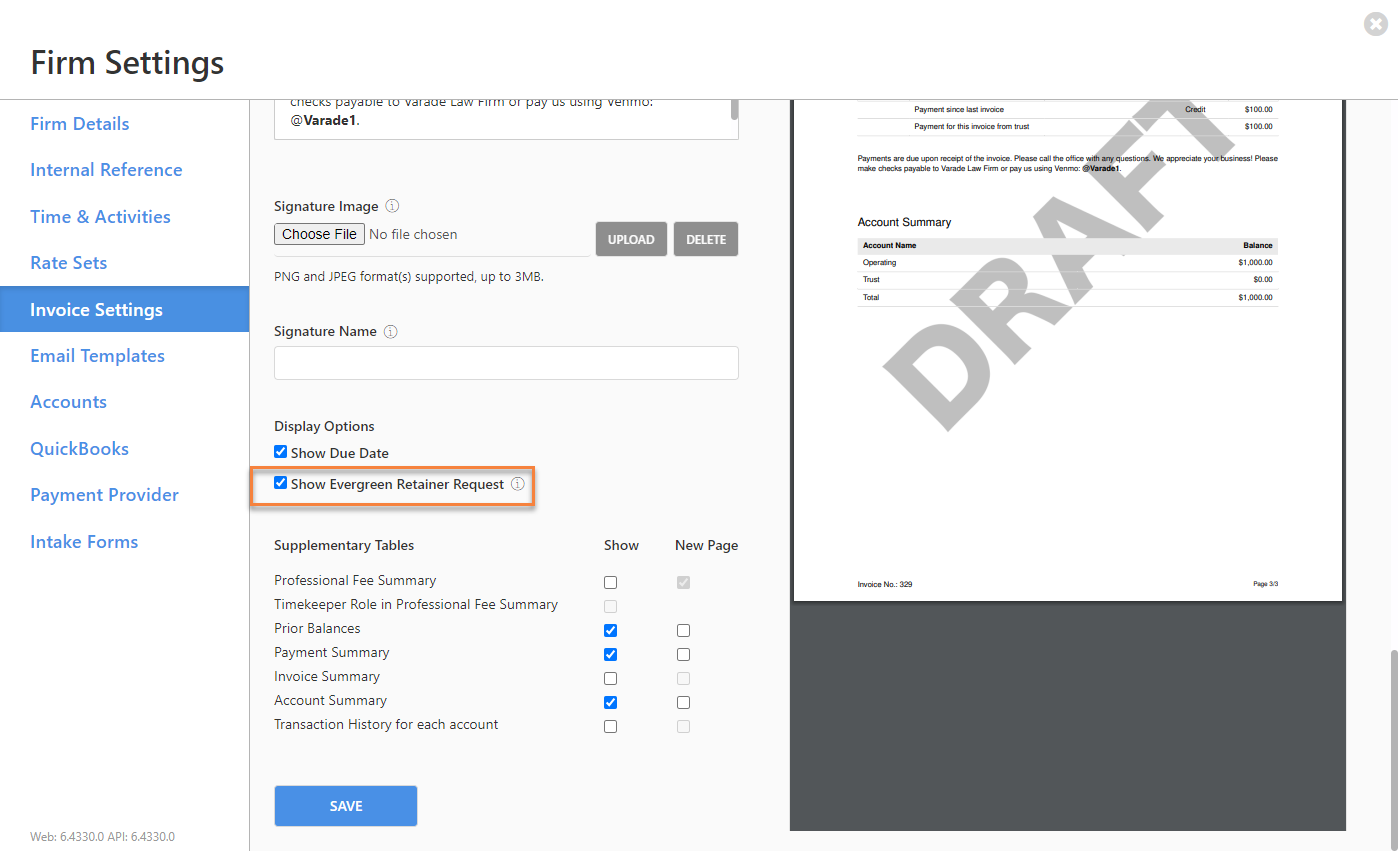This screenshot has width=1398, height=851.
Task: Click the info icon beside Signature Name
Action: (x=391, y=331)
